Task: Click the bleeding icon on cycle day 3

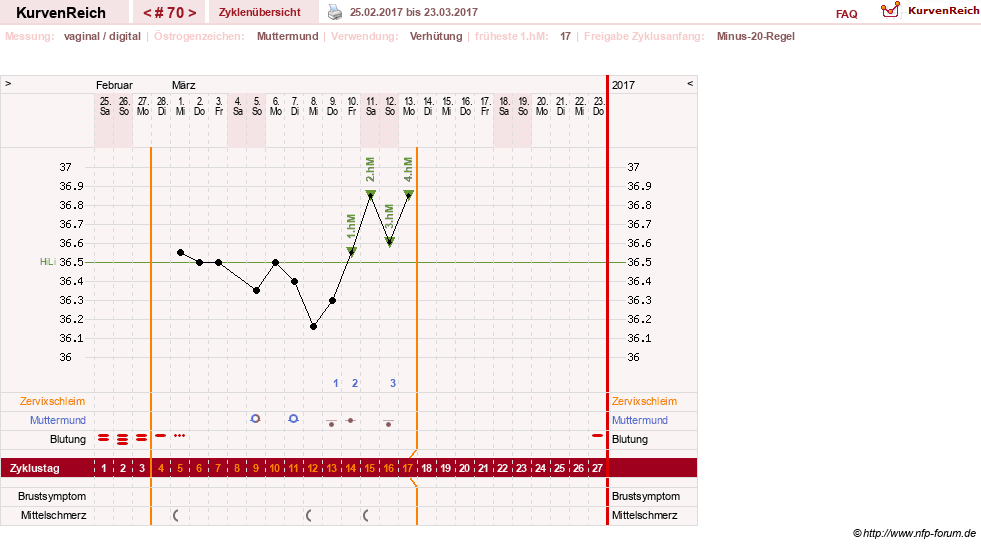Action: click(142, 438)
